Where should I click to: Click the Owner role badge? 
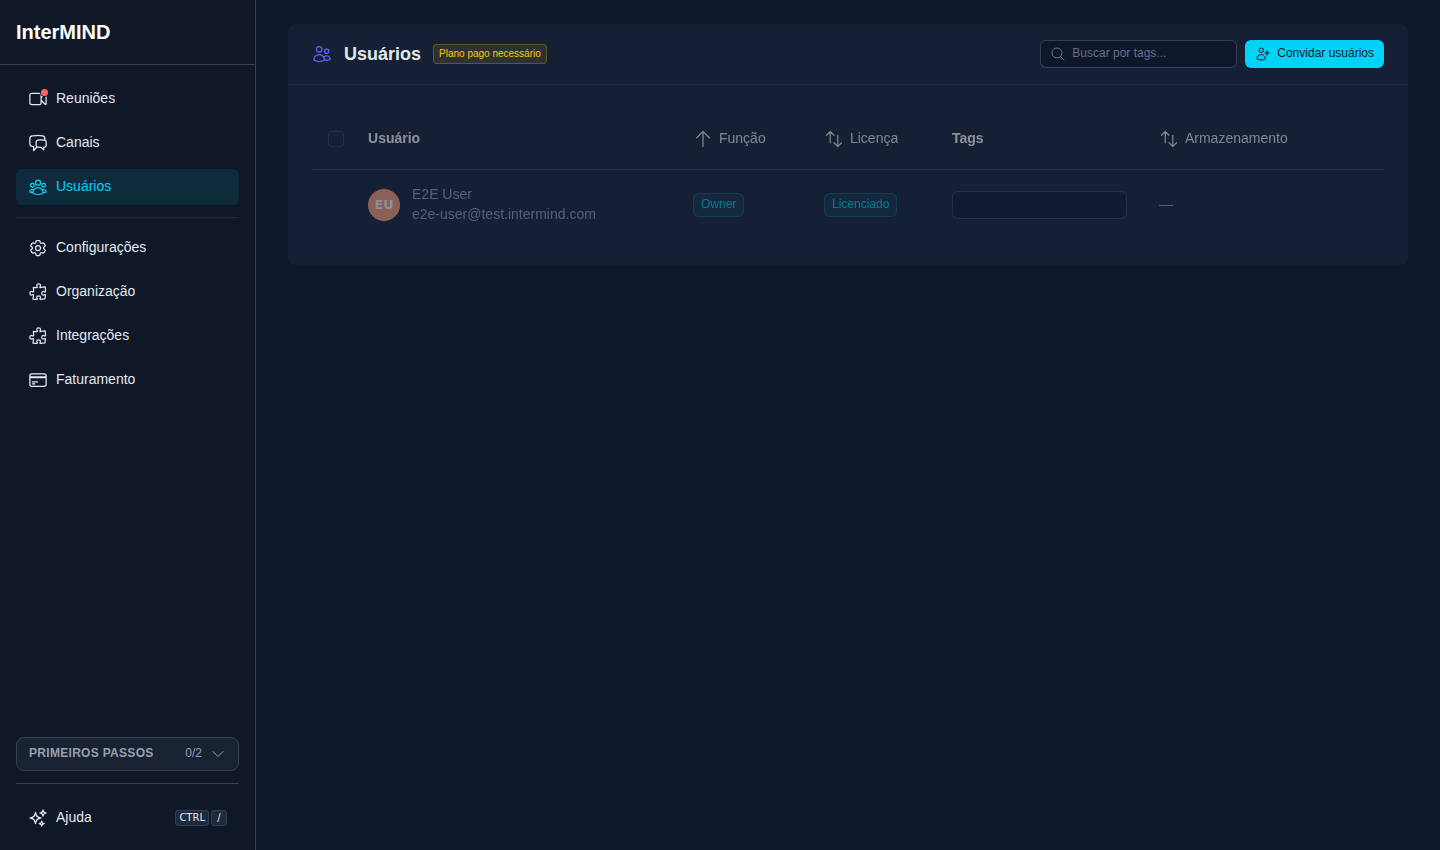click(718, 205)
